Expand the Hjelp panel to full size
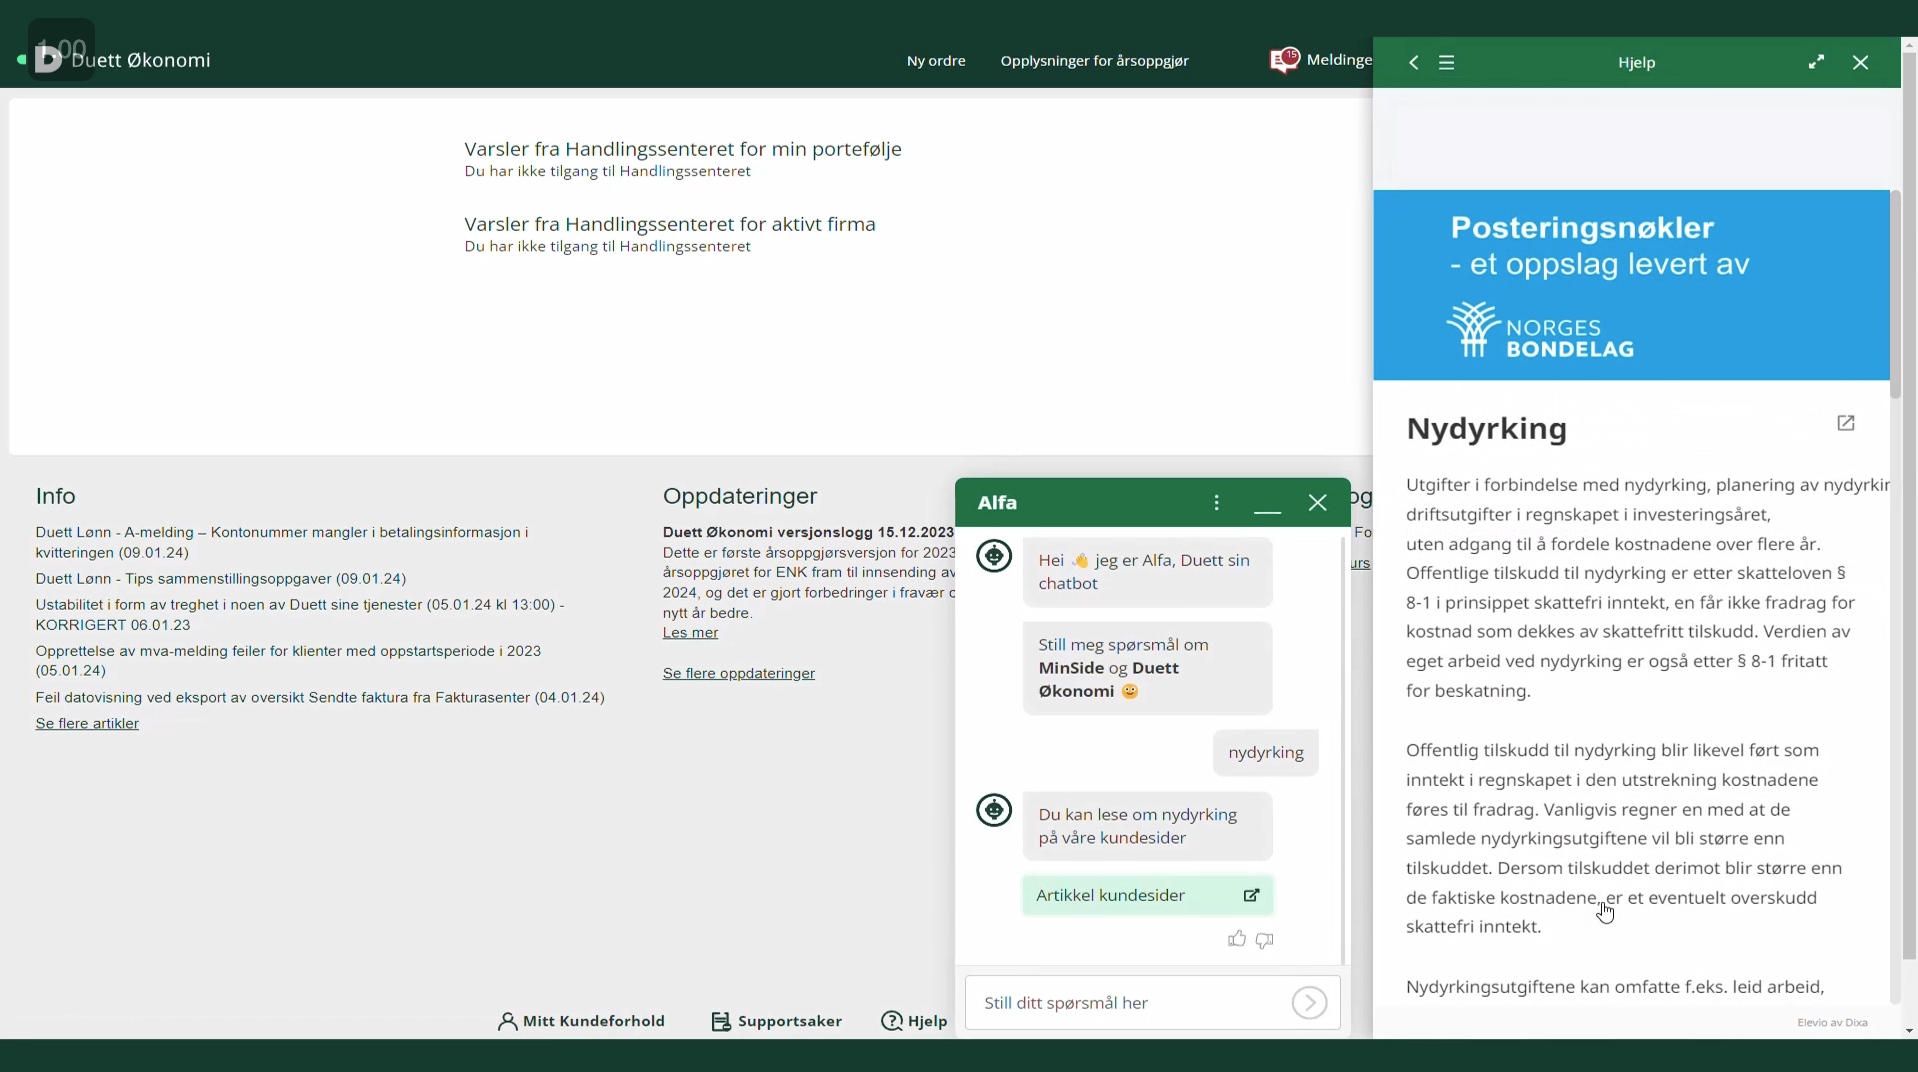Viewport: 1918px width, 1072px height. coord(1816,62)
